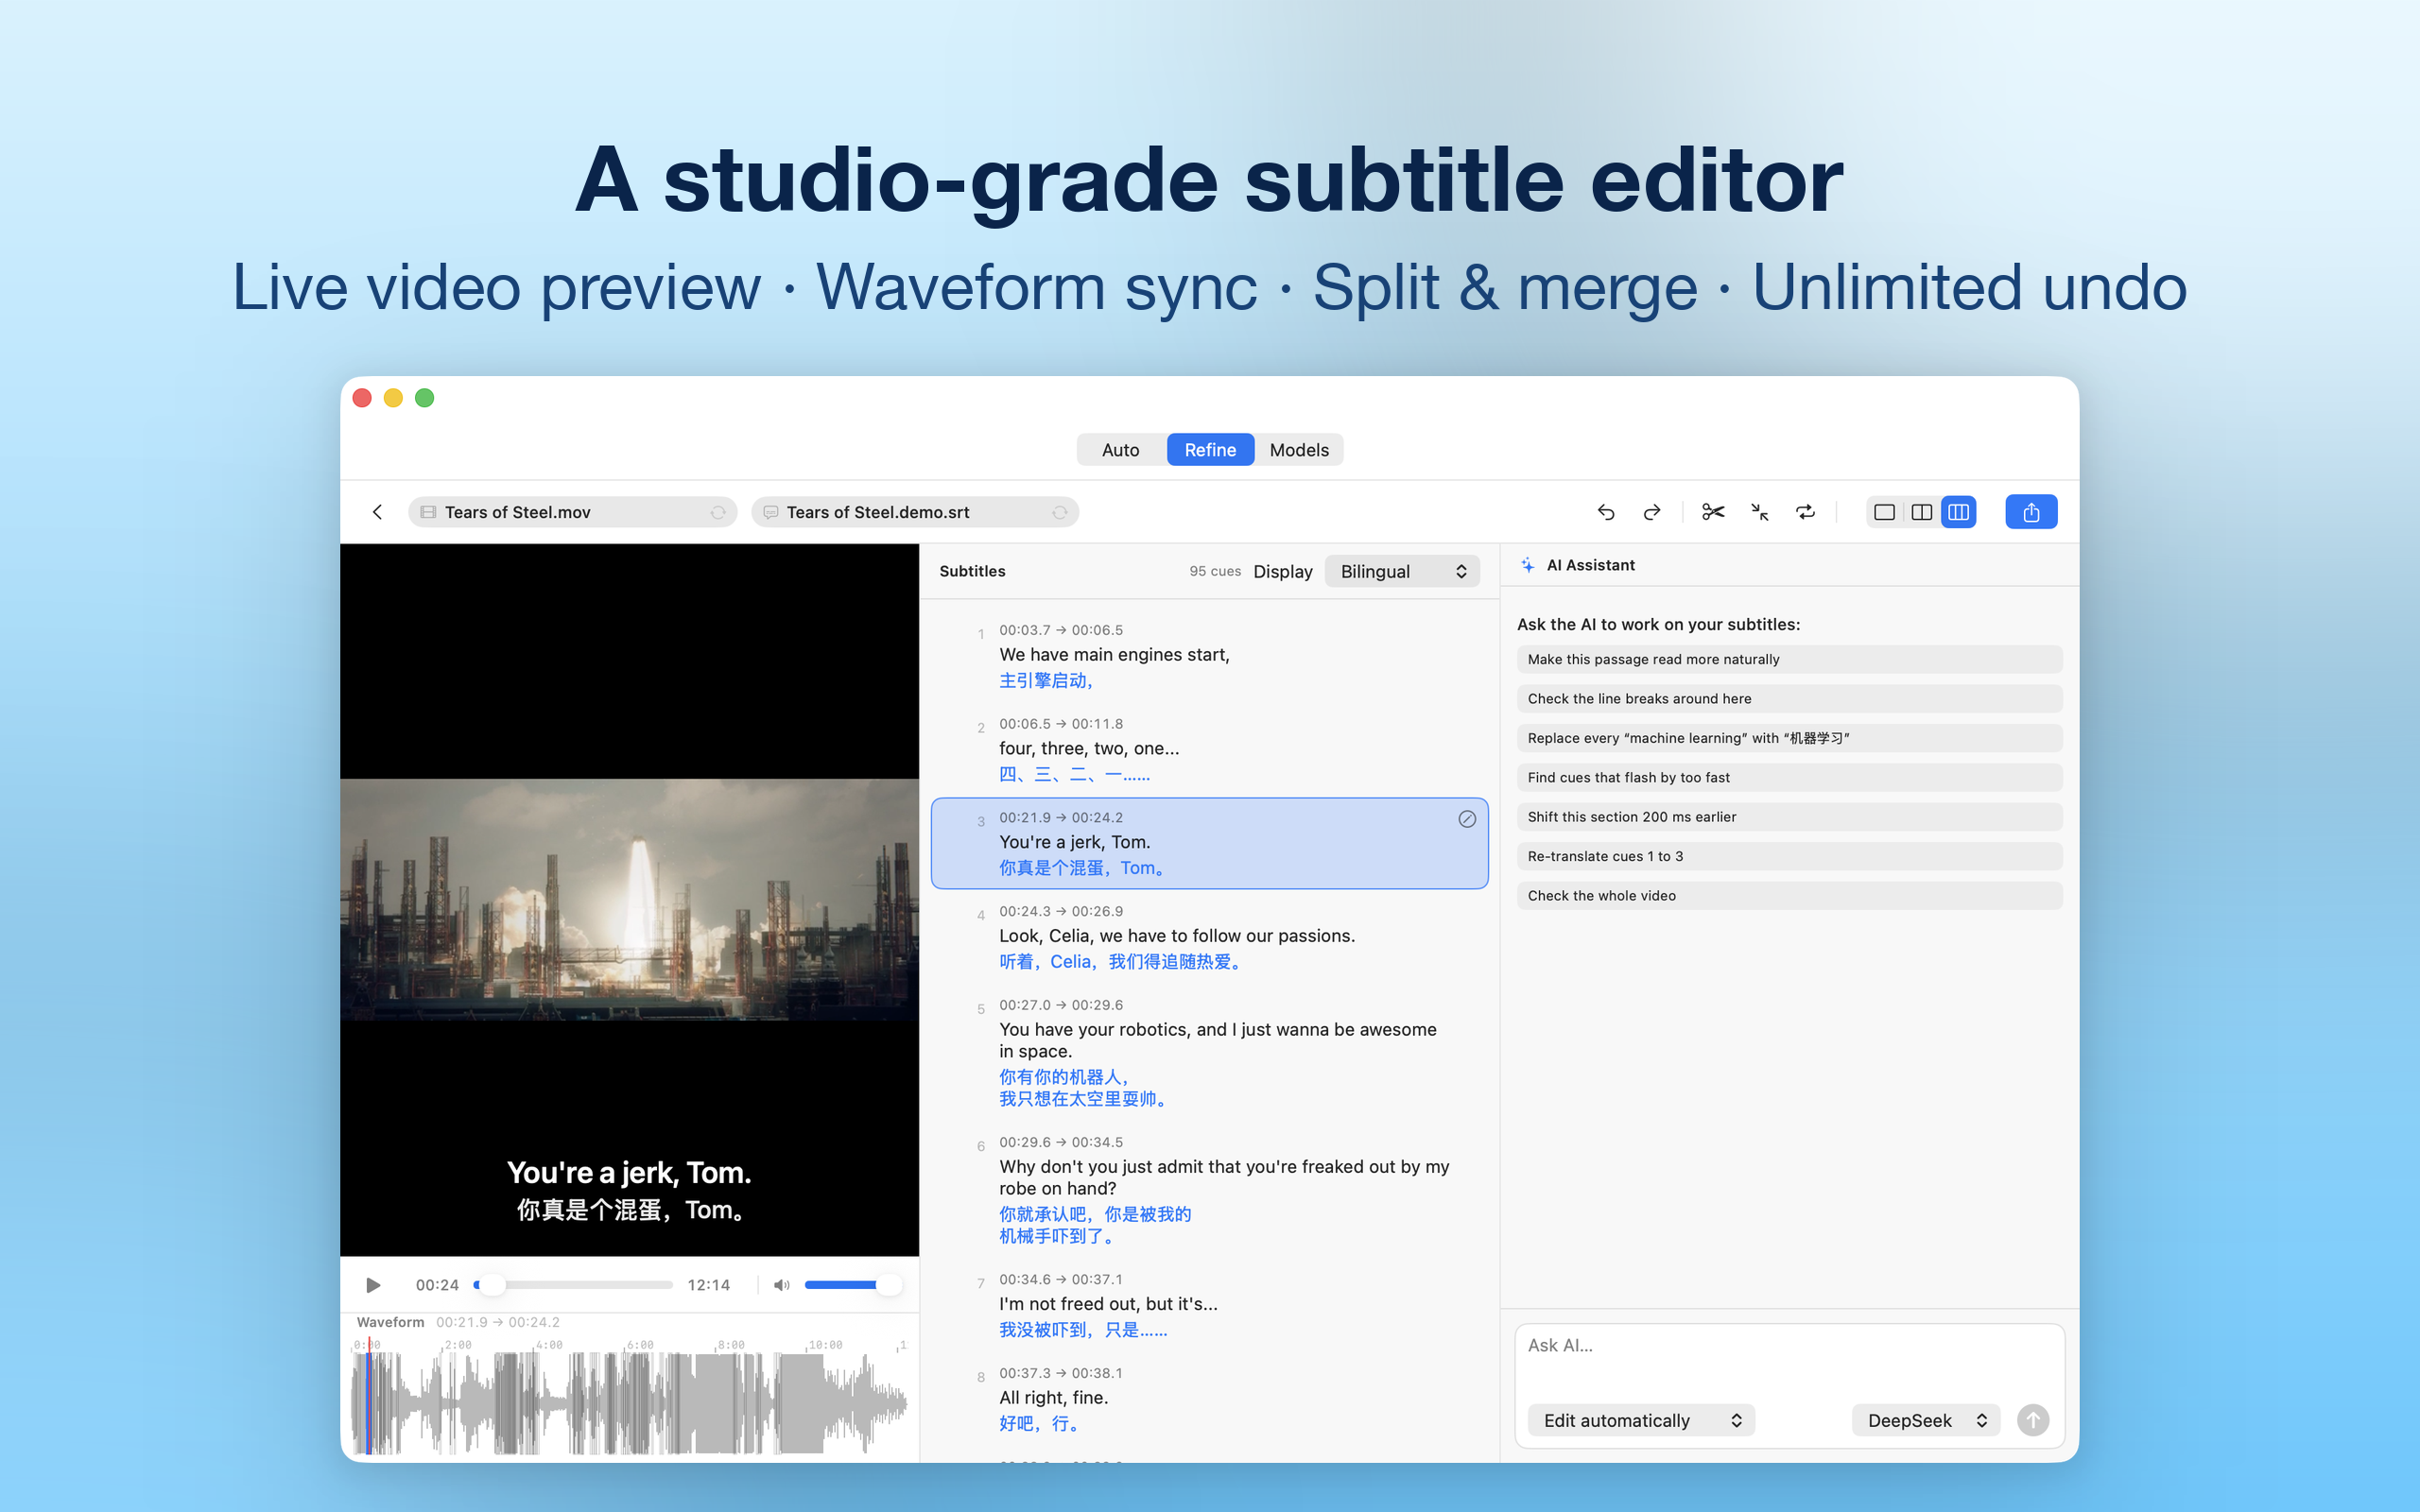Reload the Tears of Steel.mov file

point(717,512)
